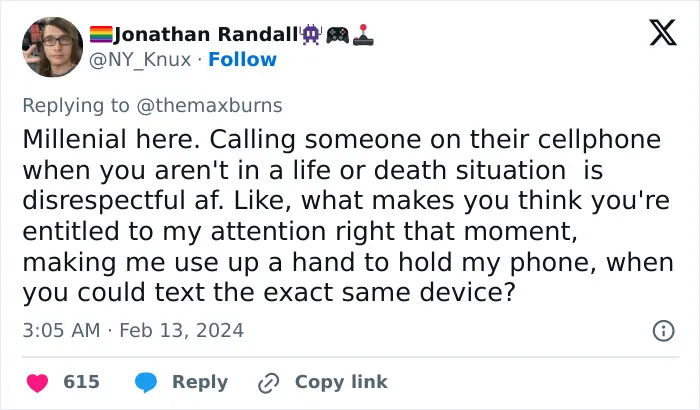Follow the @NY_Knux account
The height and width of the screenshot is (410, 700).
[242, 59]
